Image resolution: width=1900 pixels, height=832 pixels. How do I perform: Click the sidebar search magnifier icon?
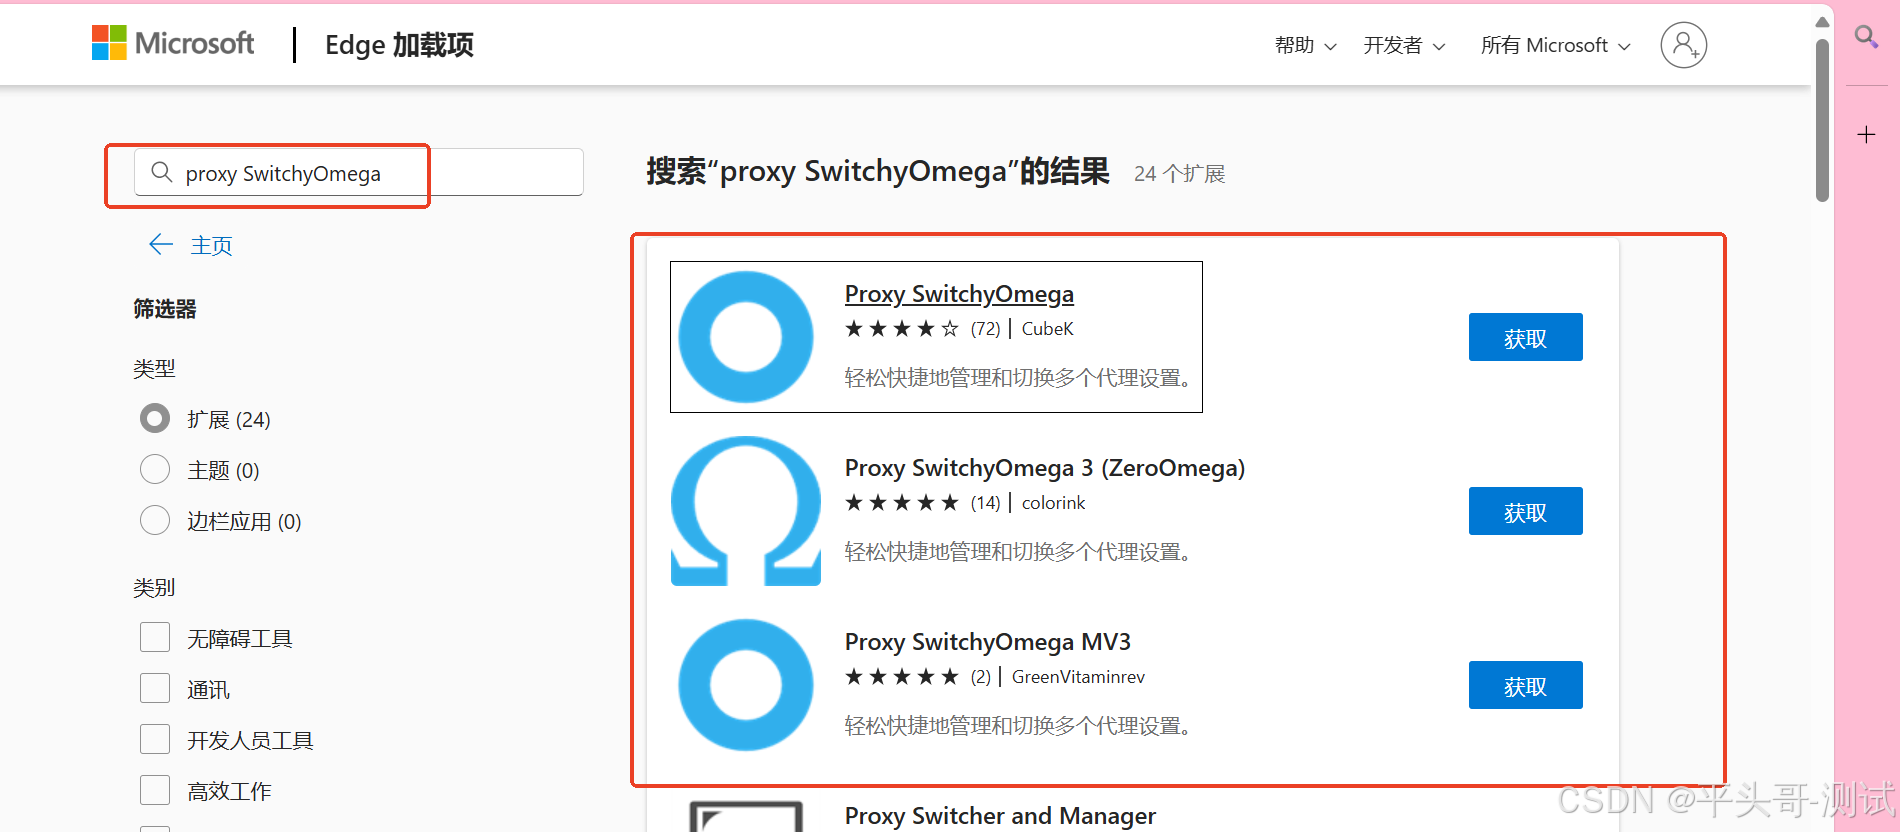coord(1866,38)
